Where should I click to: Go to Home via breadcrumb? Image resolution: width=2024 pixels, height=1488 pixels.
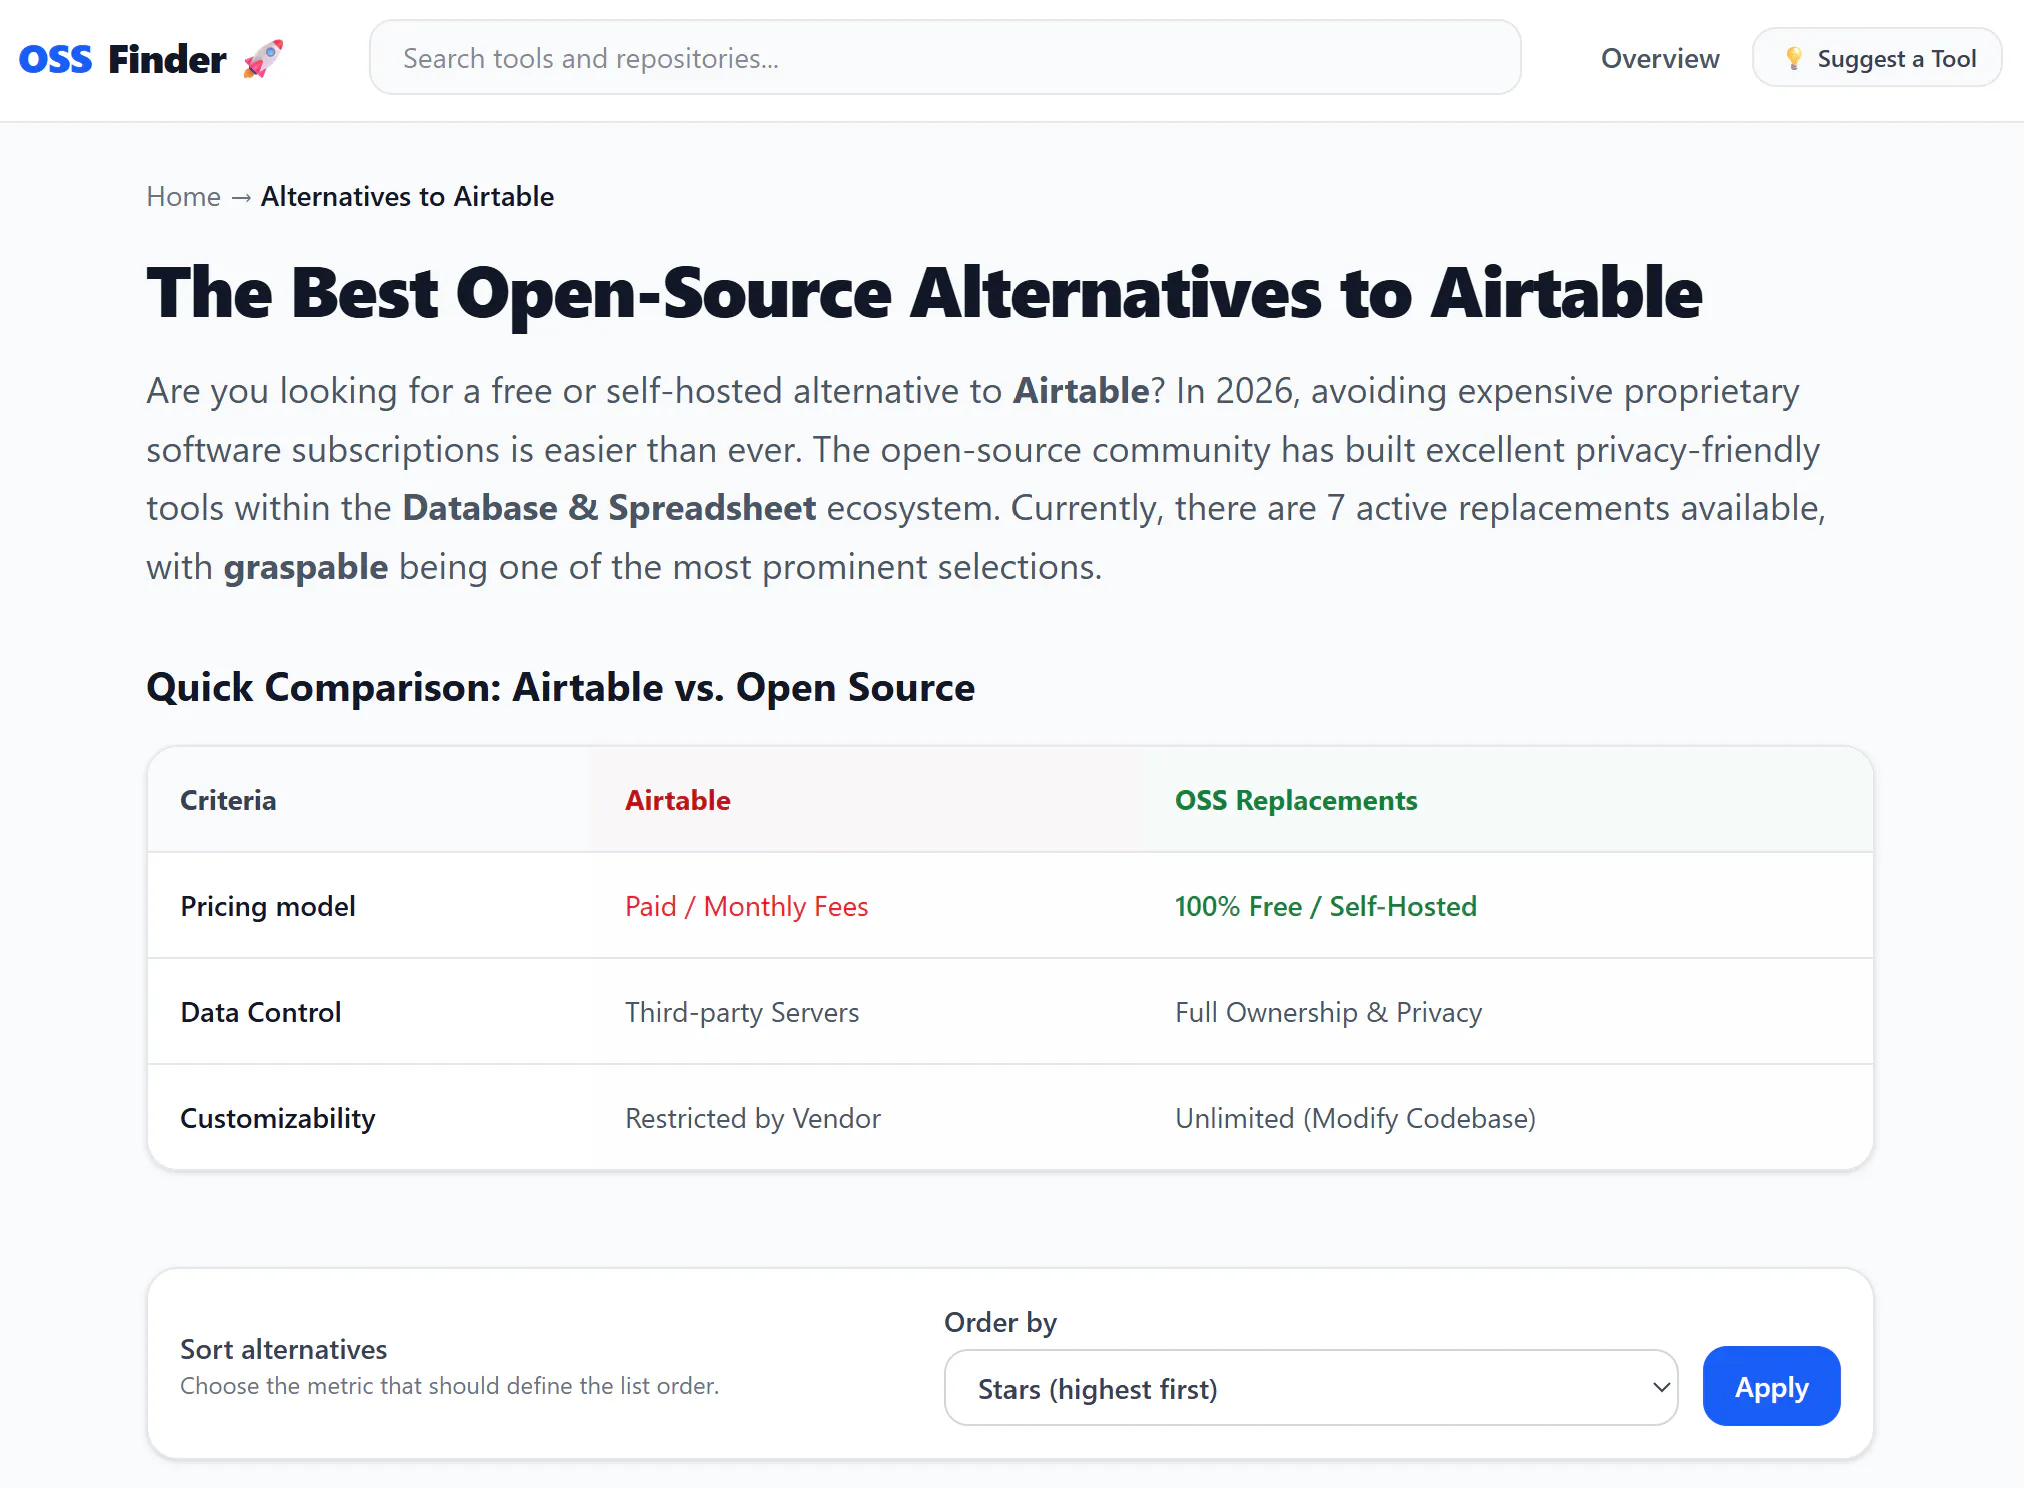[184, 196]
